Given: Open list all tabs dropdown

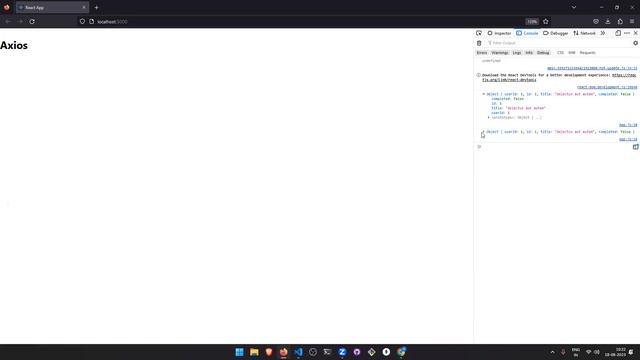Looking at the screenshot, I should (x=574, y=7).
